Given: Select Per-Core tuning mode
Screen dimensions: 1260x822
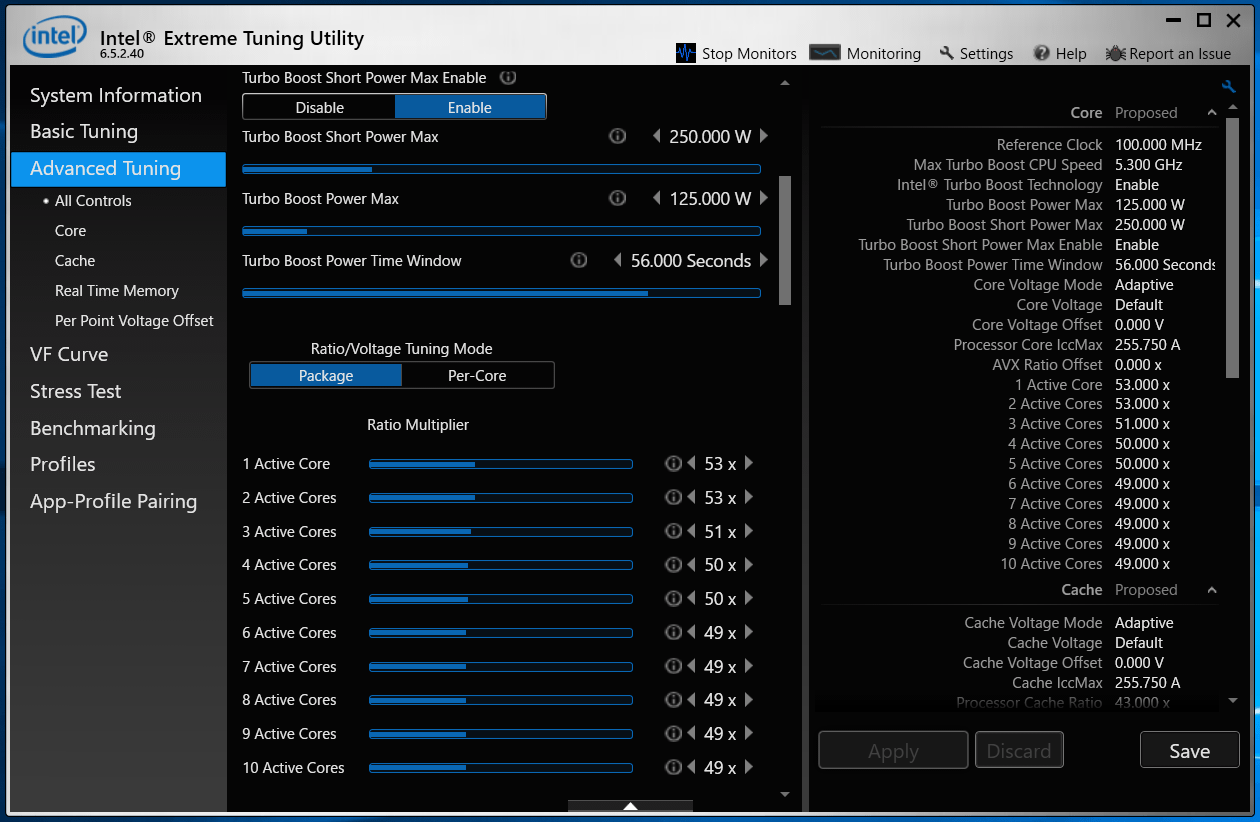Looking at the screenshot, I should pos(477,375).
